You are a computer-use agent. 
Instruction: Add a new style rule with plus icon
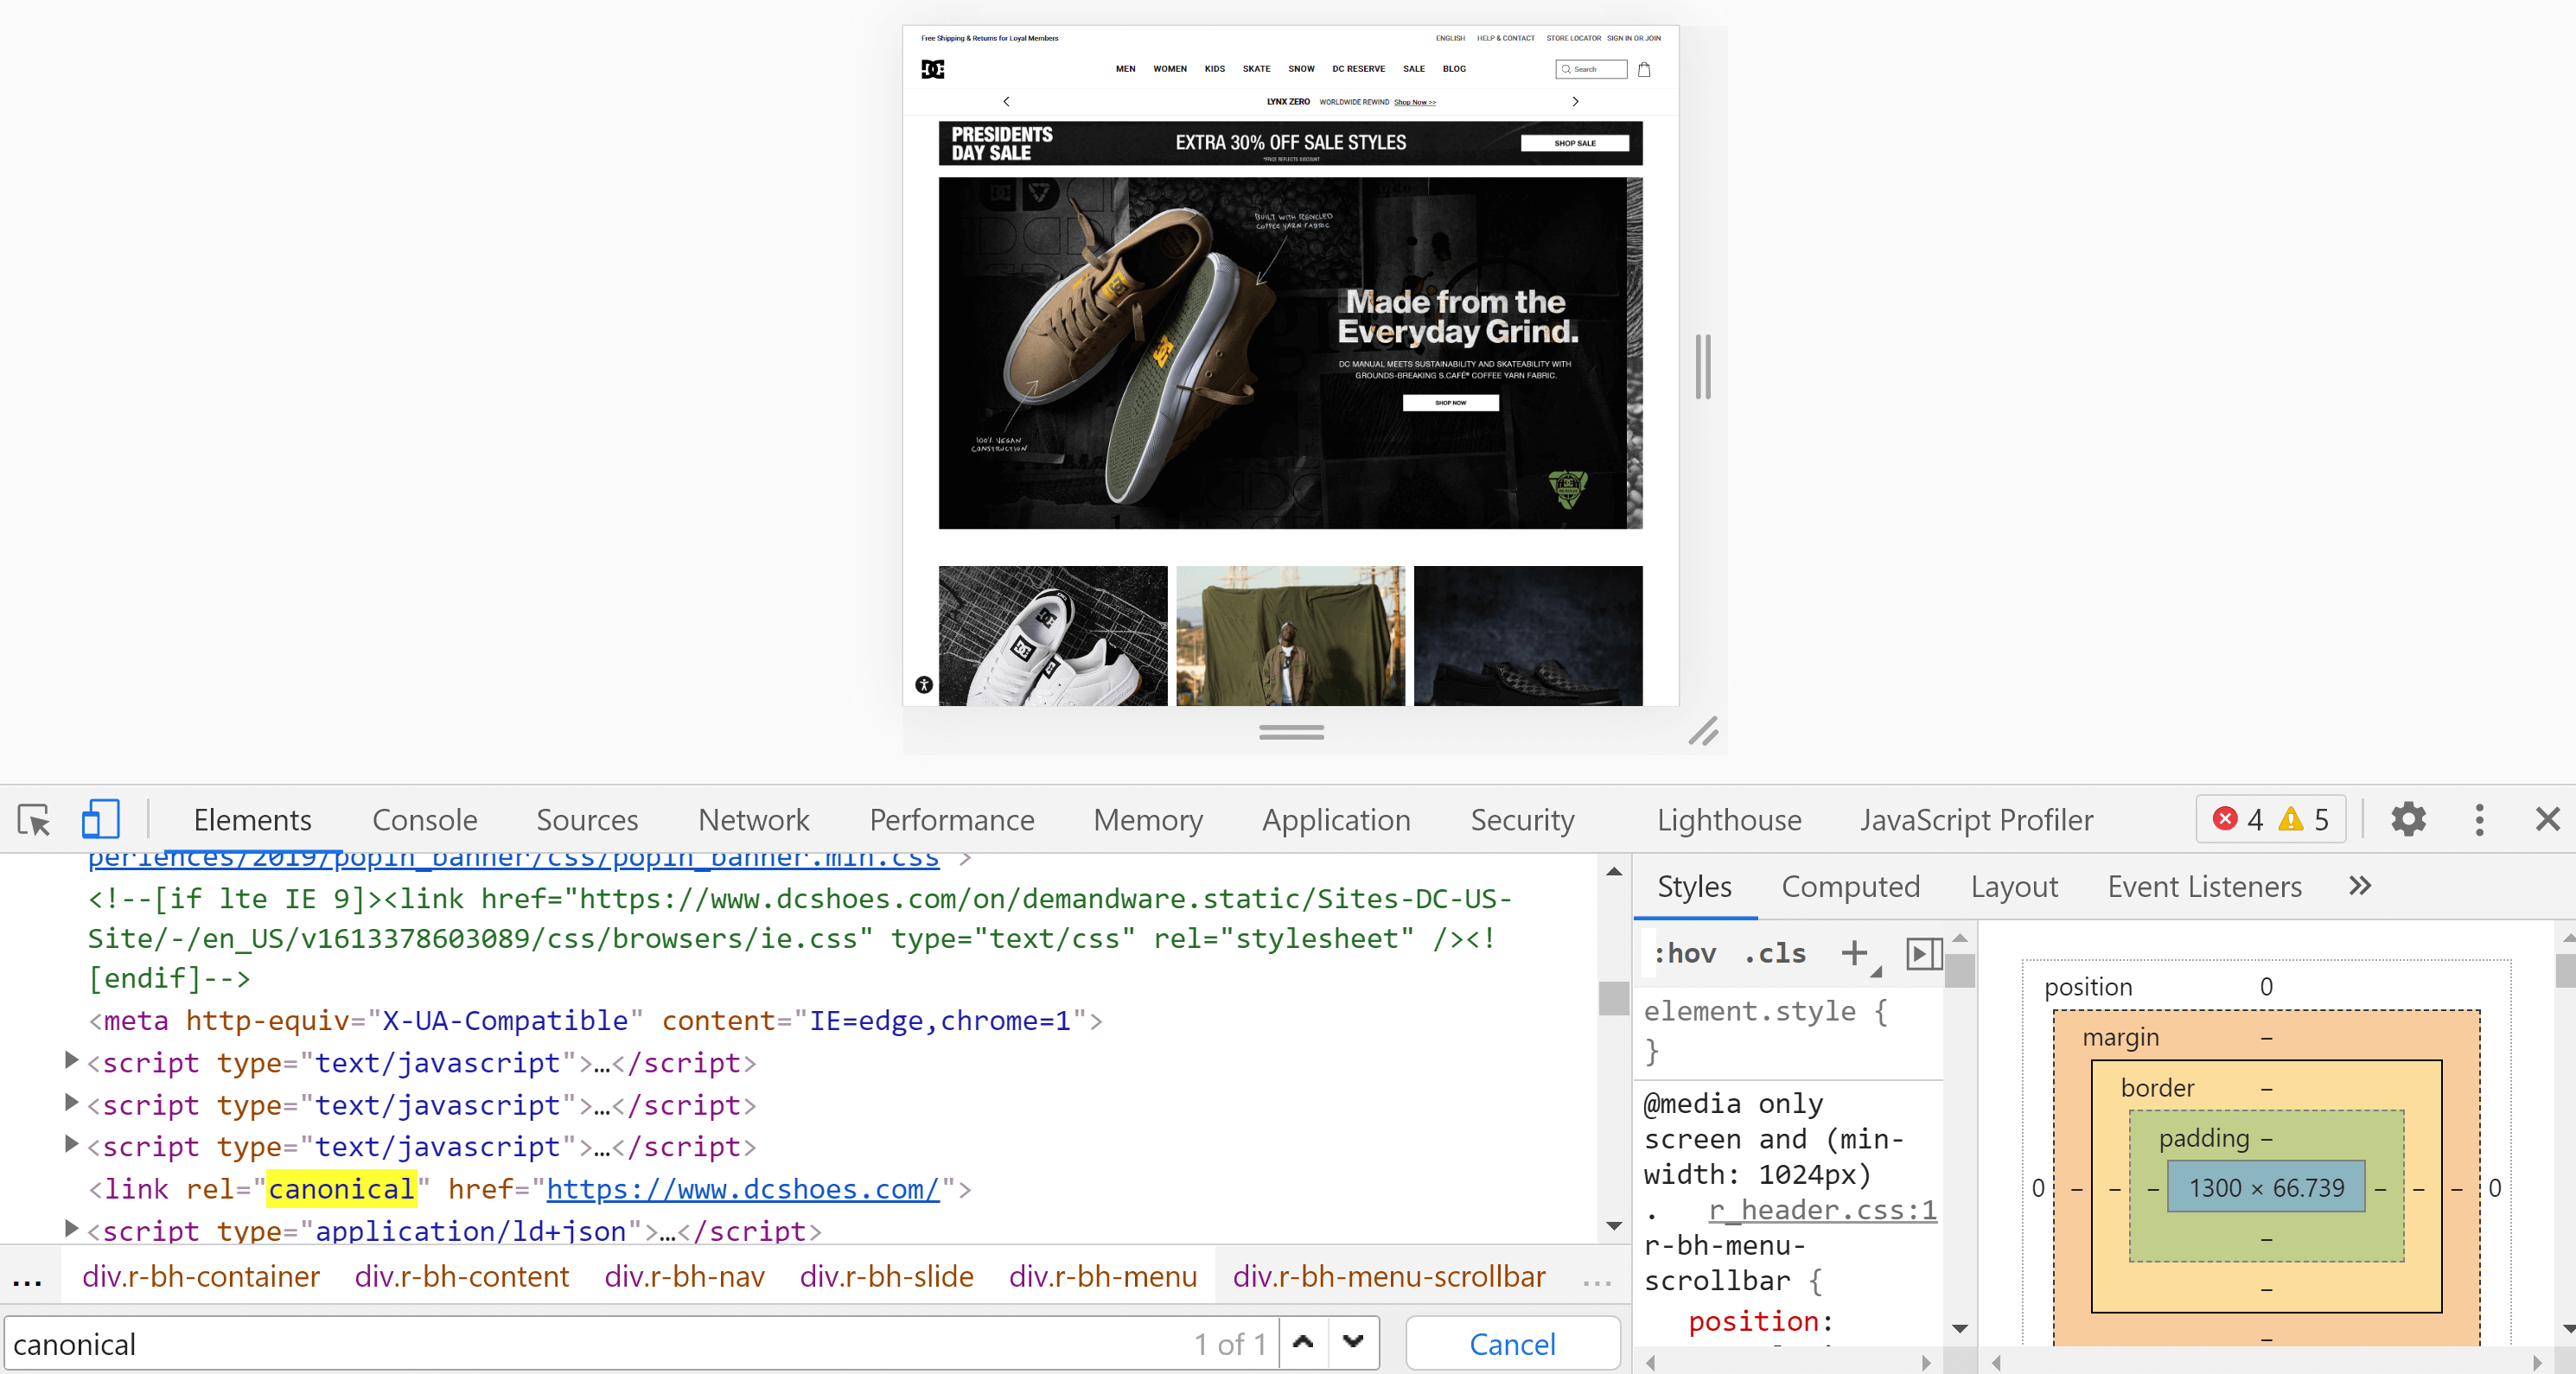pyautogui.click(x=1855, y=953)
